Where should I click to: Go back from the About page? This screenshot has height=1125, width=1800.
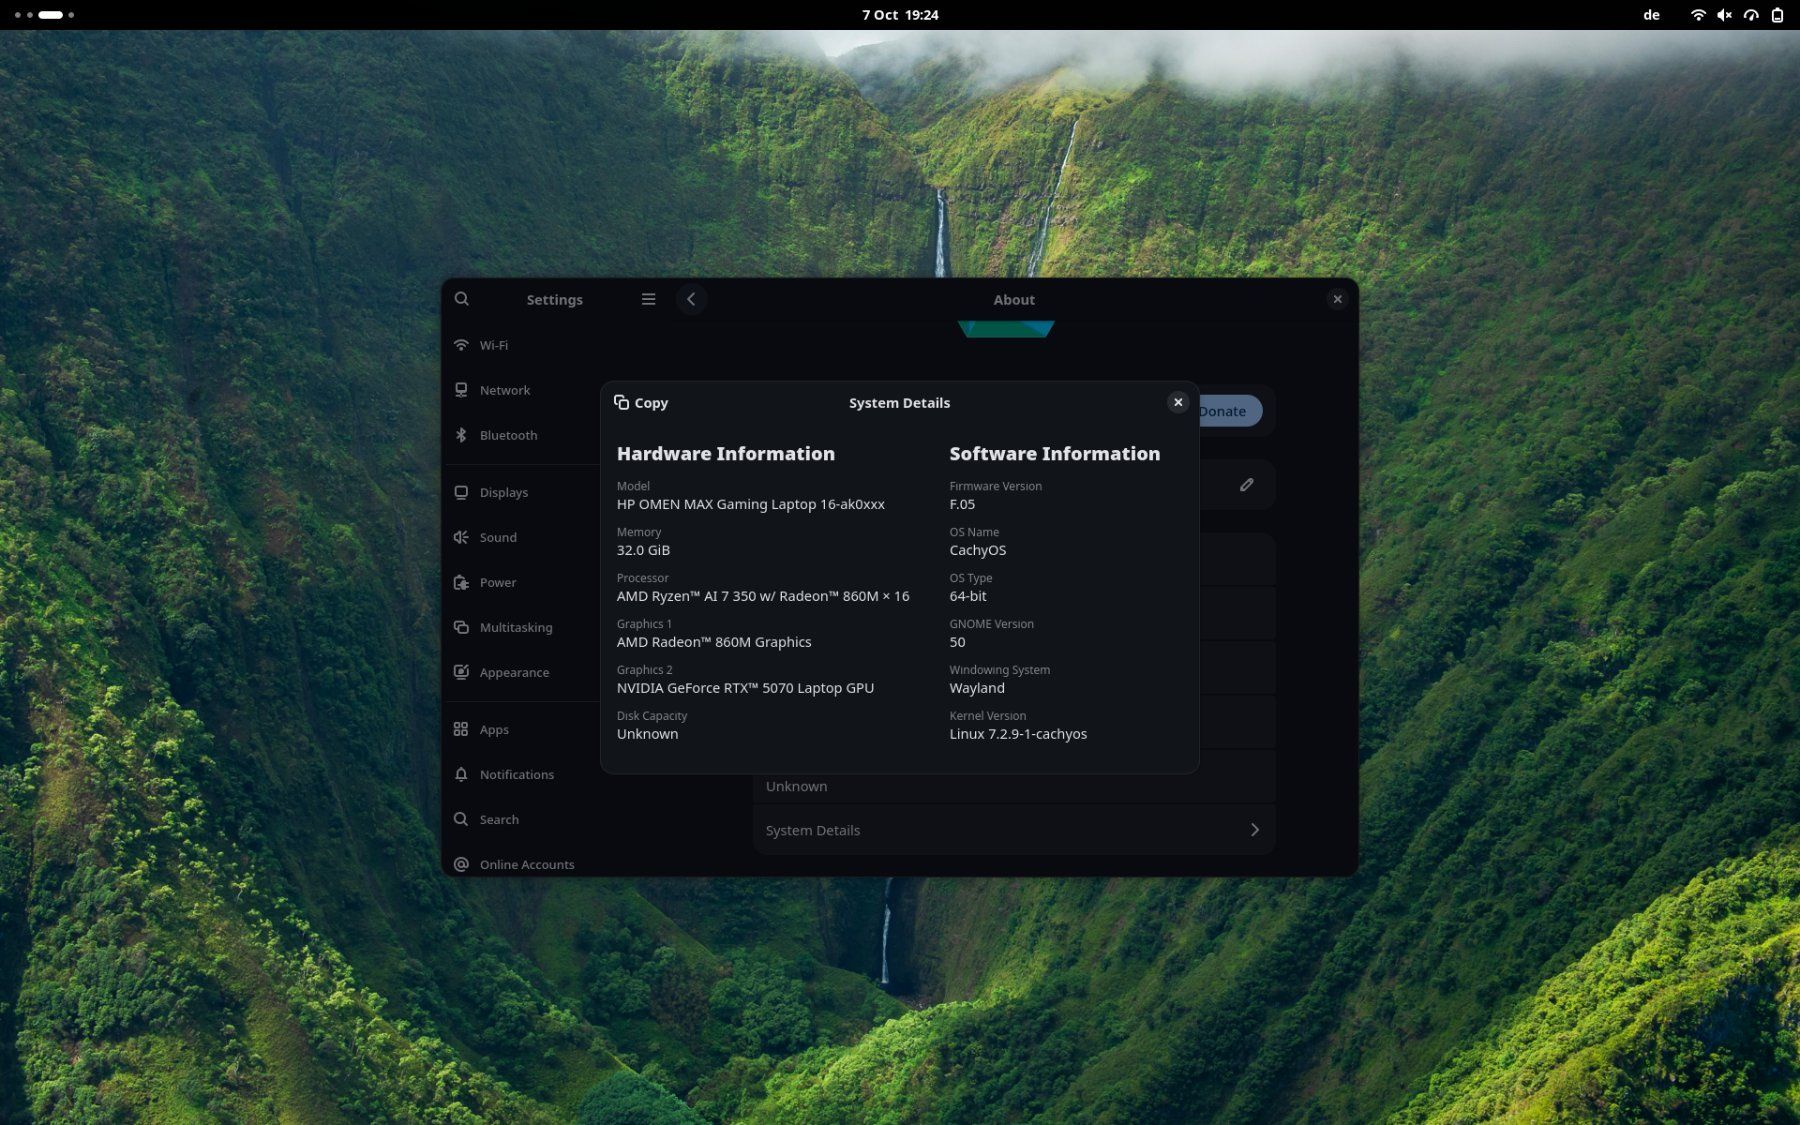click(691, 299)
